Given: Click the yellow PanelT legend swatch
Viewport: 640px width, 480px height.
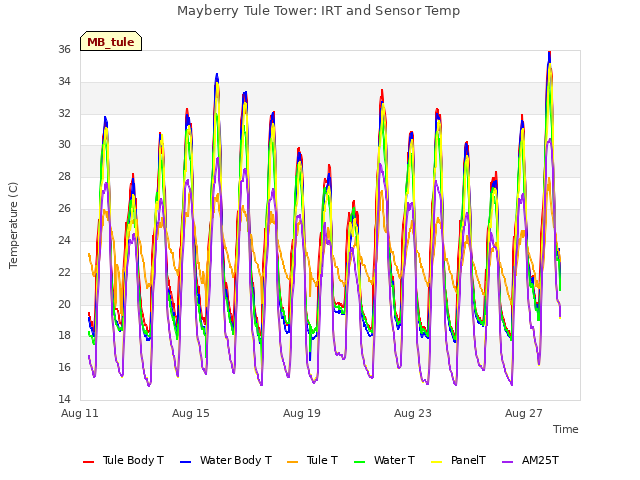Looking at the screenshot, I should coord(437,462).
